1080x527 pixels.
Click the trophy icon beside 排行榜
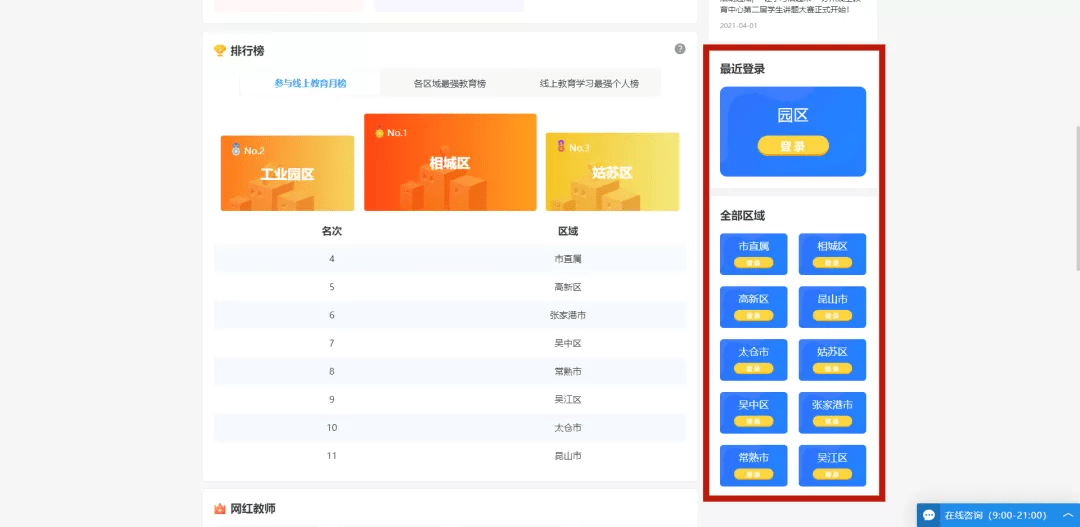(220, 51)
